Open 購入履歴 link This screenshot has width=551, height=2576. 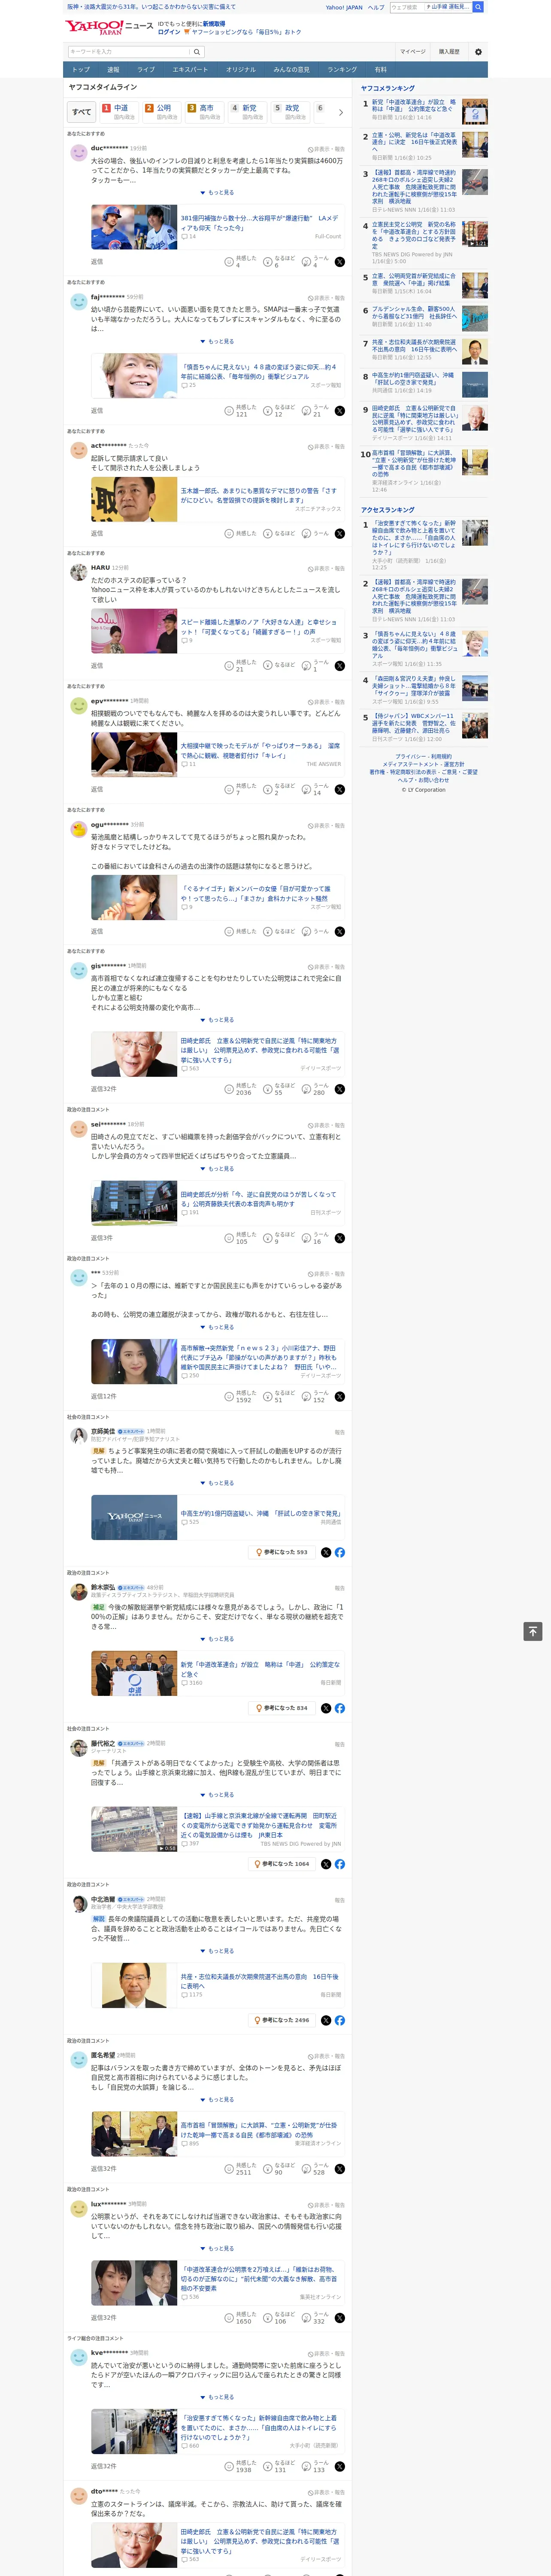coord(449,51)
